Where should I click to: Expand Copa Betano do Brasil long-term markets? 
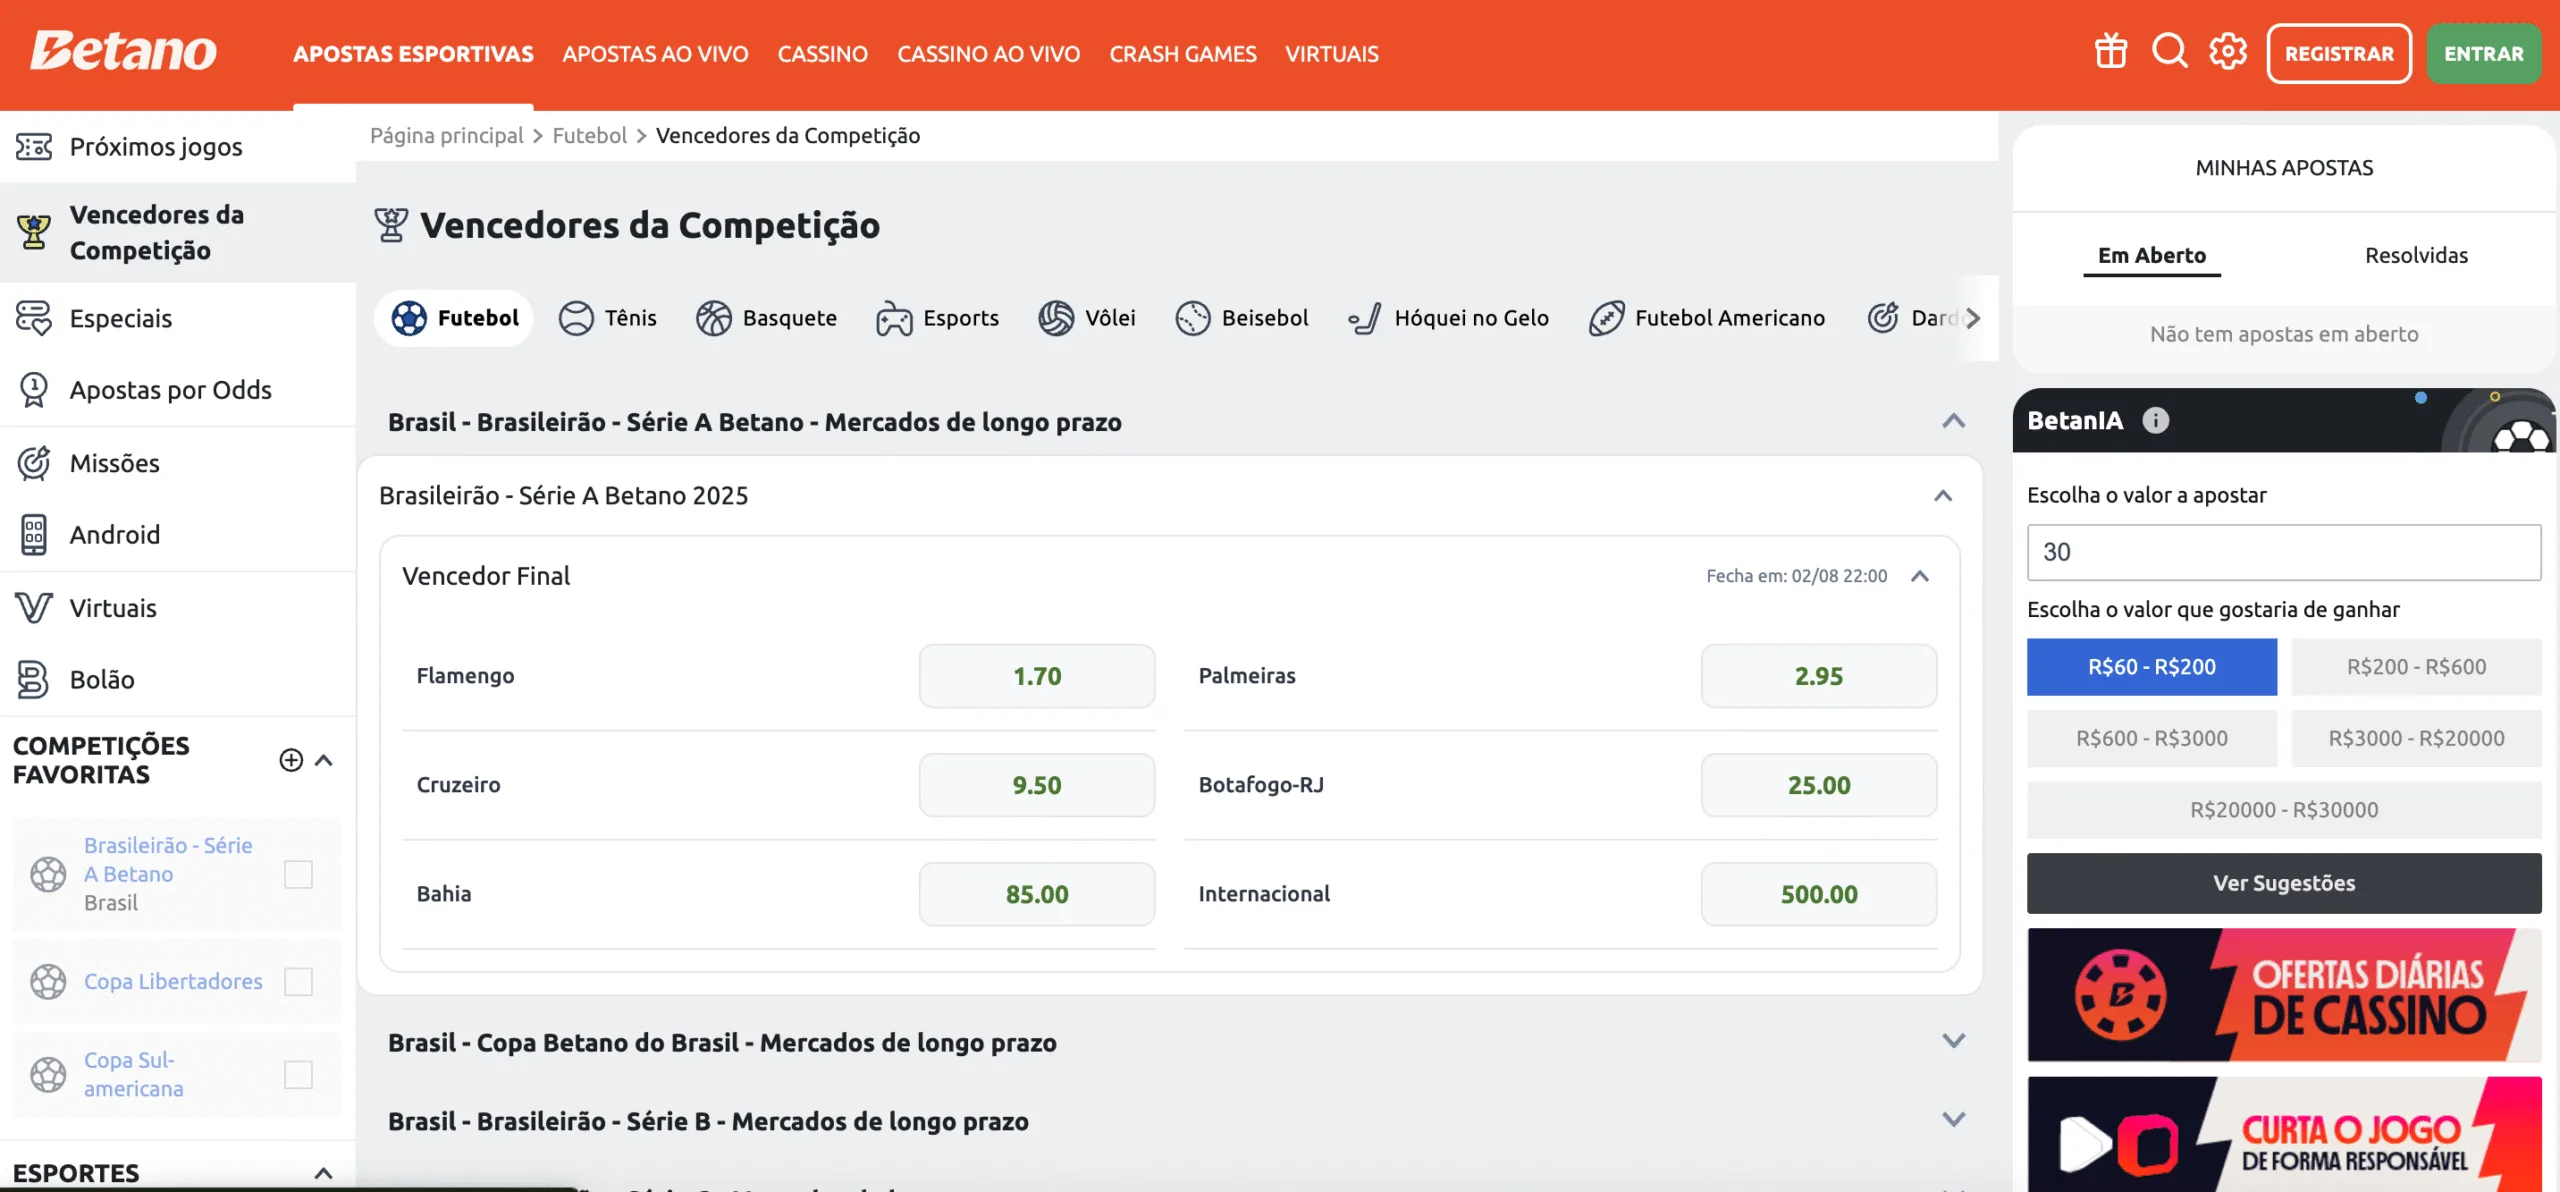(1953, 1041)
